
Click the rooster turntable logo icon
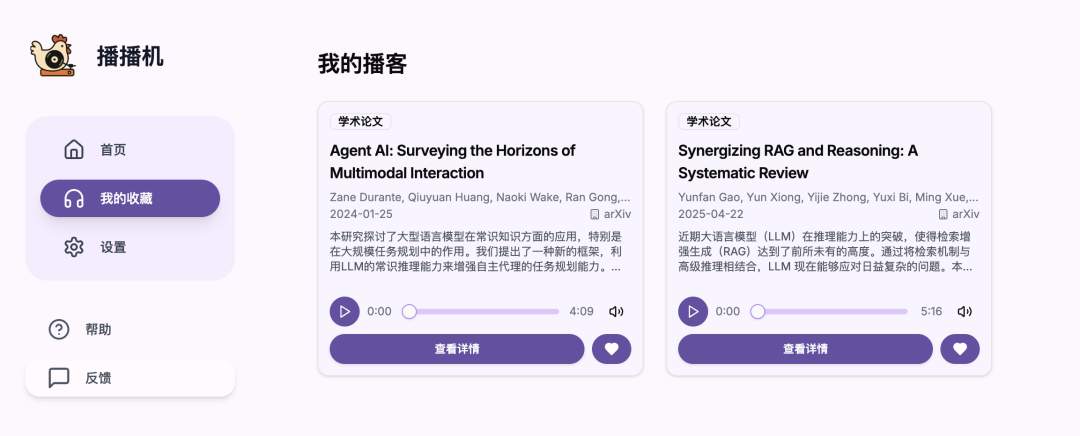click(52, 56)
